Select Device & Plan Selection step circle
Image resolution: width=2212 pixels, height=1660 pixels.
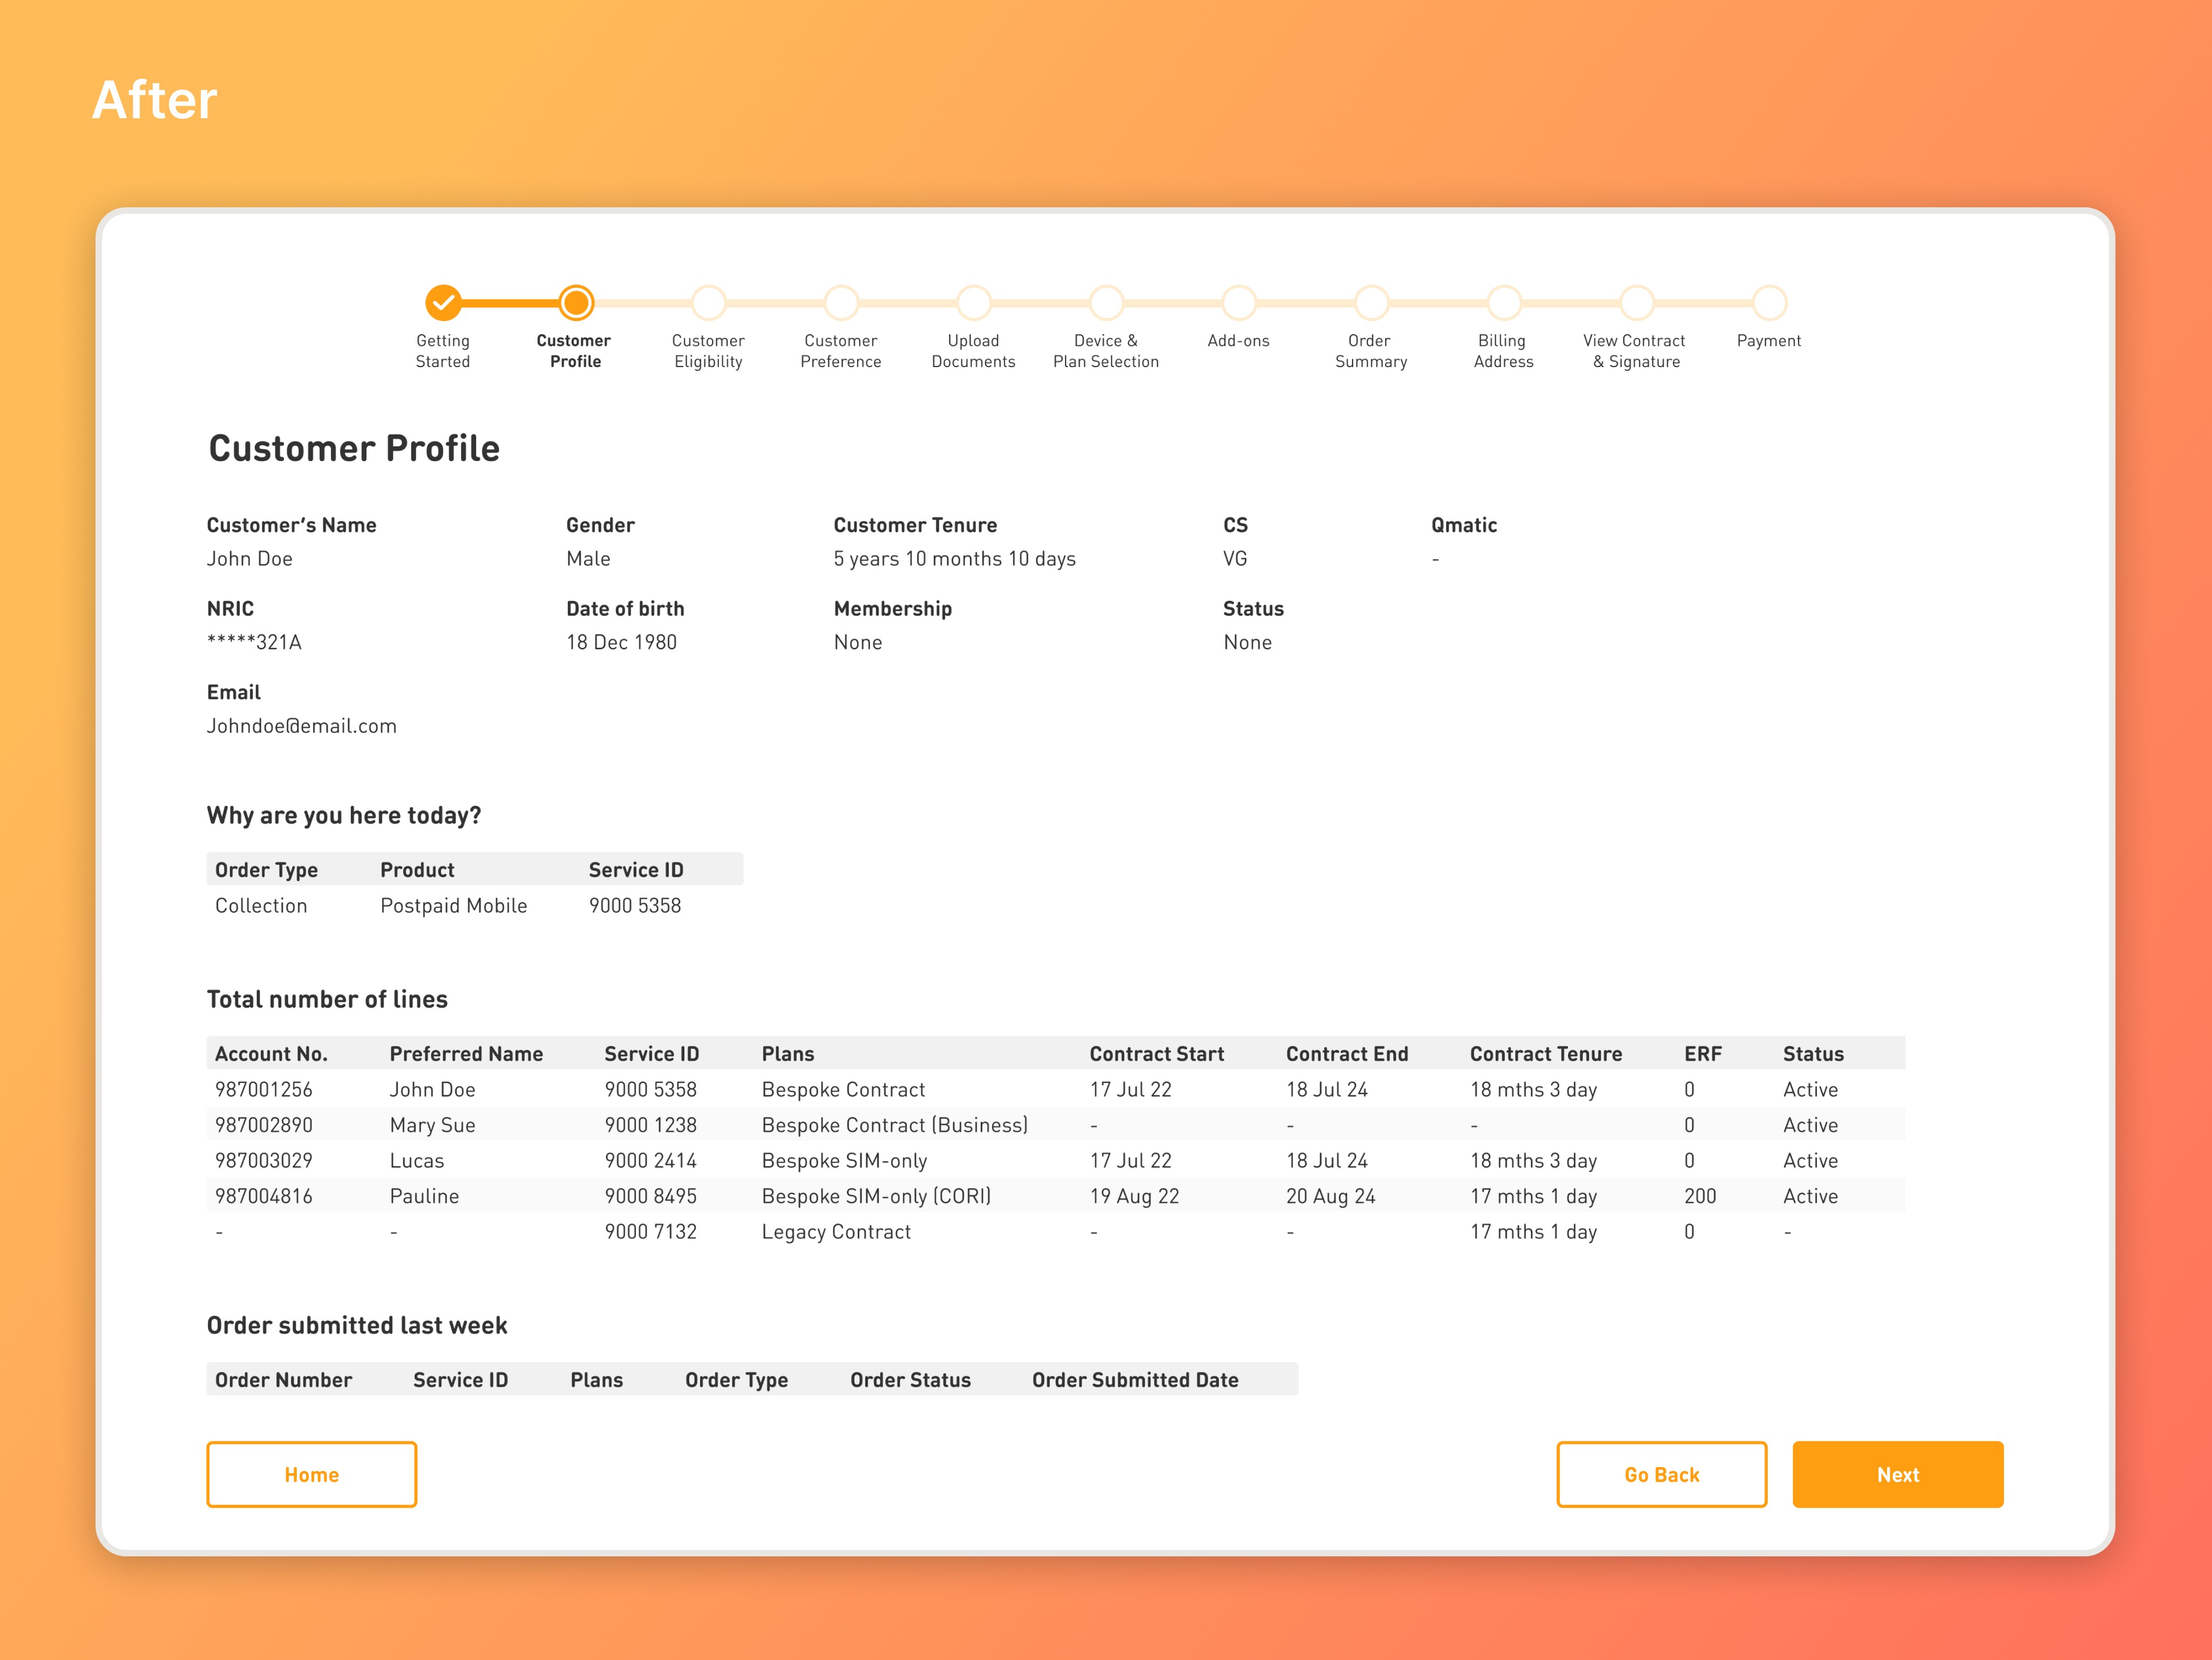(x=1106, y=302)
